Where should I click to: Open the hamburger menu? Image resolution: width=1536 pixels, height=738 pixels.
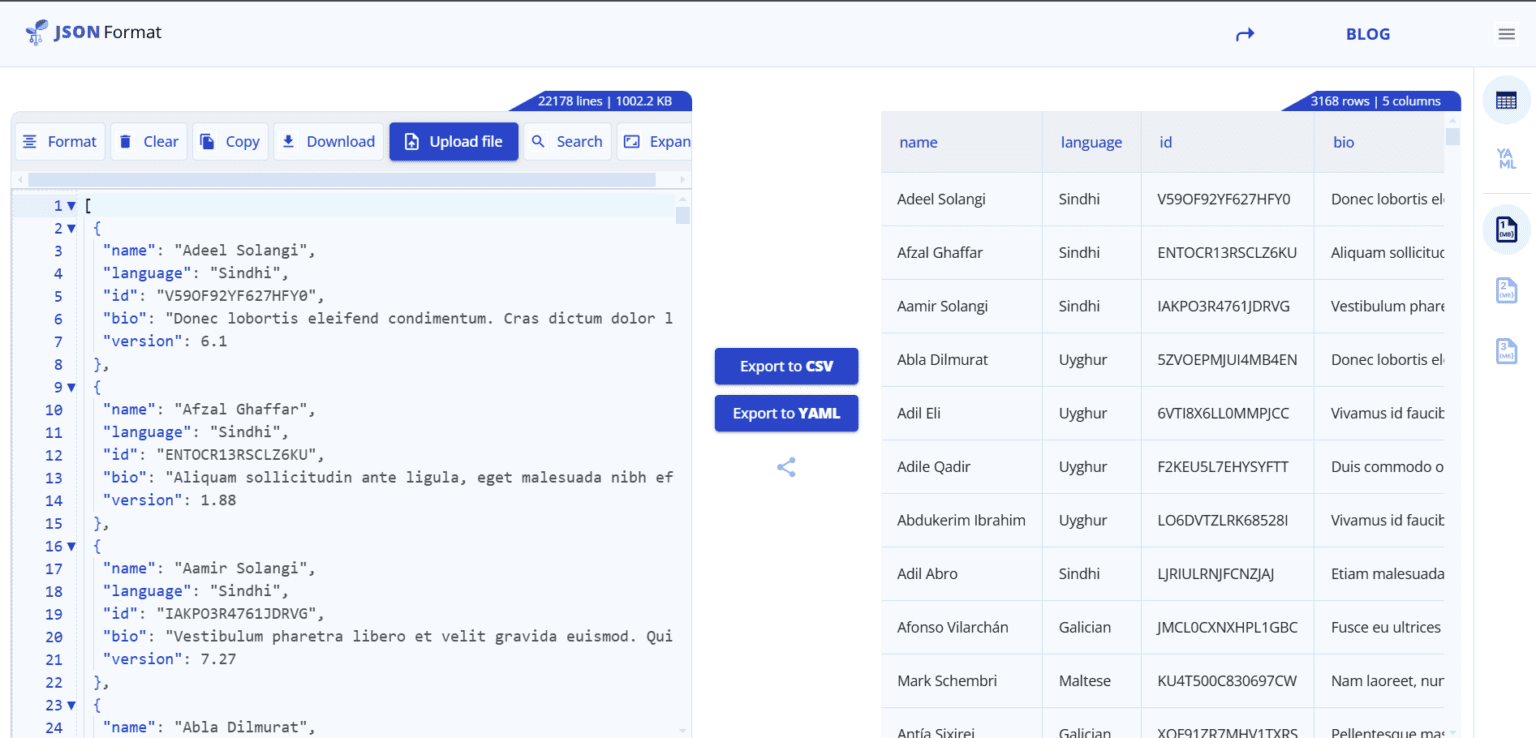pos(1506,33)
